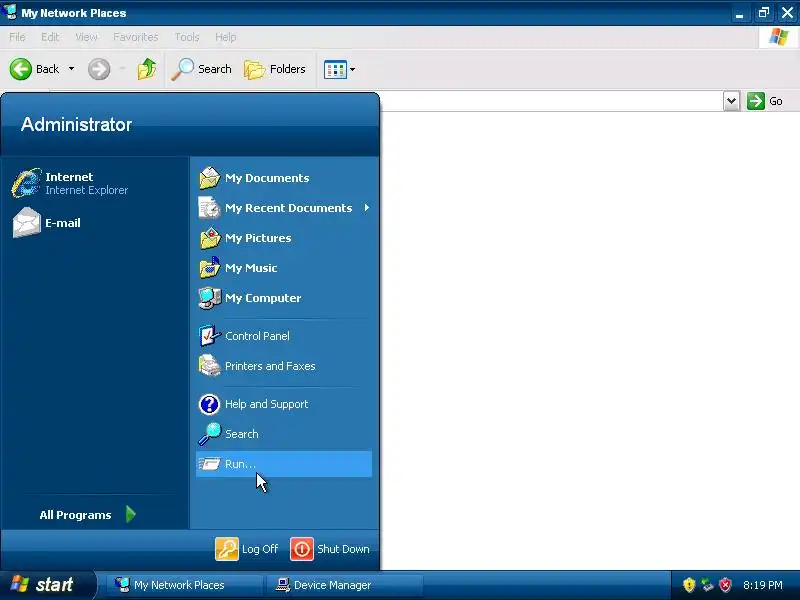Go up one folder level
Viewport: 800px width, 600px height.
[x=146, y=69]
